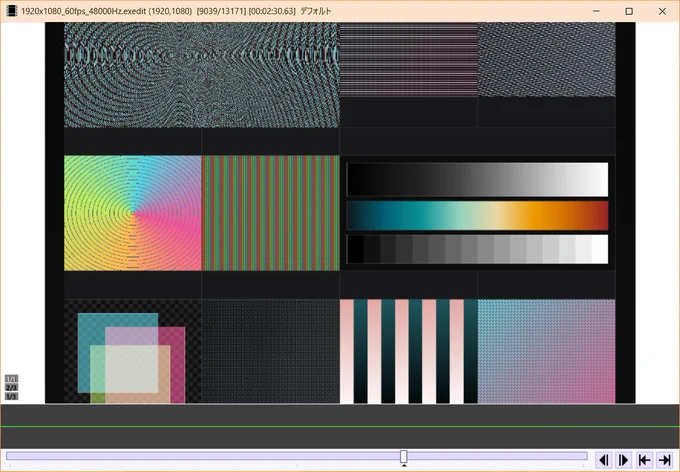The height and width of the screenshot is (472, 680).
Task: Click the 1/3 zoom label
Action: [11, 397]
